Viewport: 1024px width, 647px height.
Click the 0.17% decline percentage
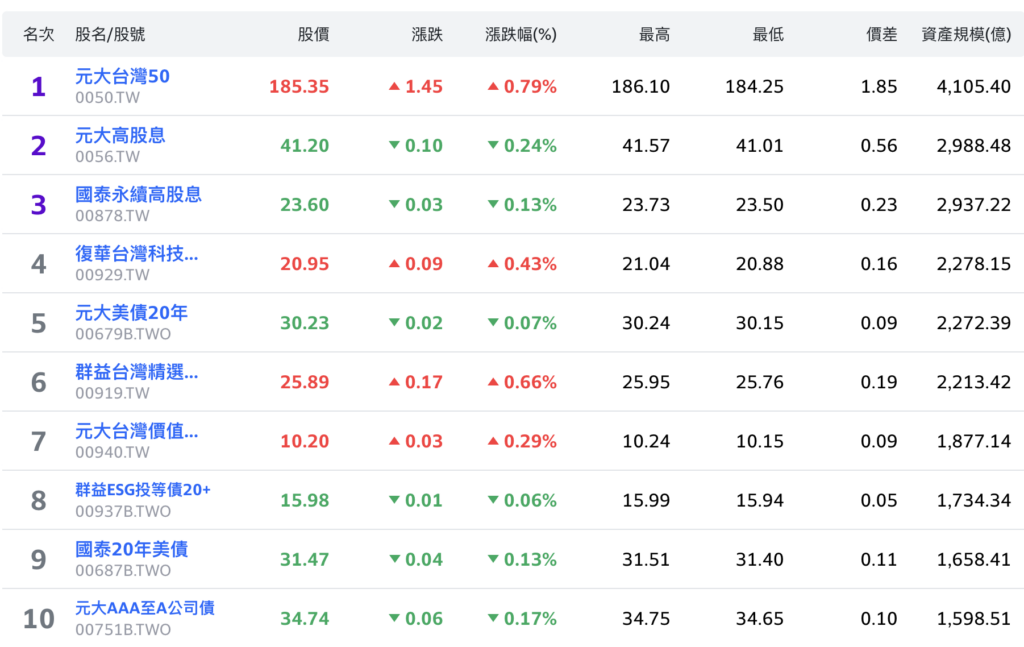click(x=522, y=619)
